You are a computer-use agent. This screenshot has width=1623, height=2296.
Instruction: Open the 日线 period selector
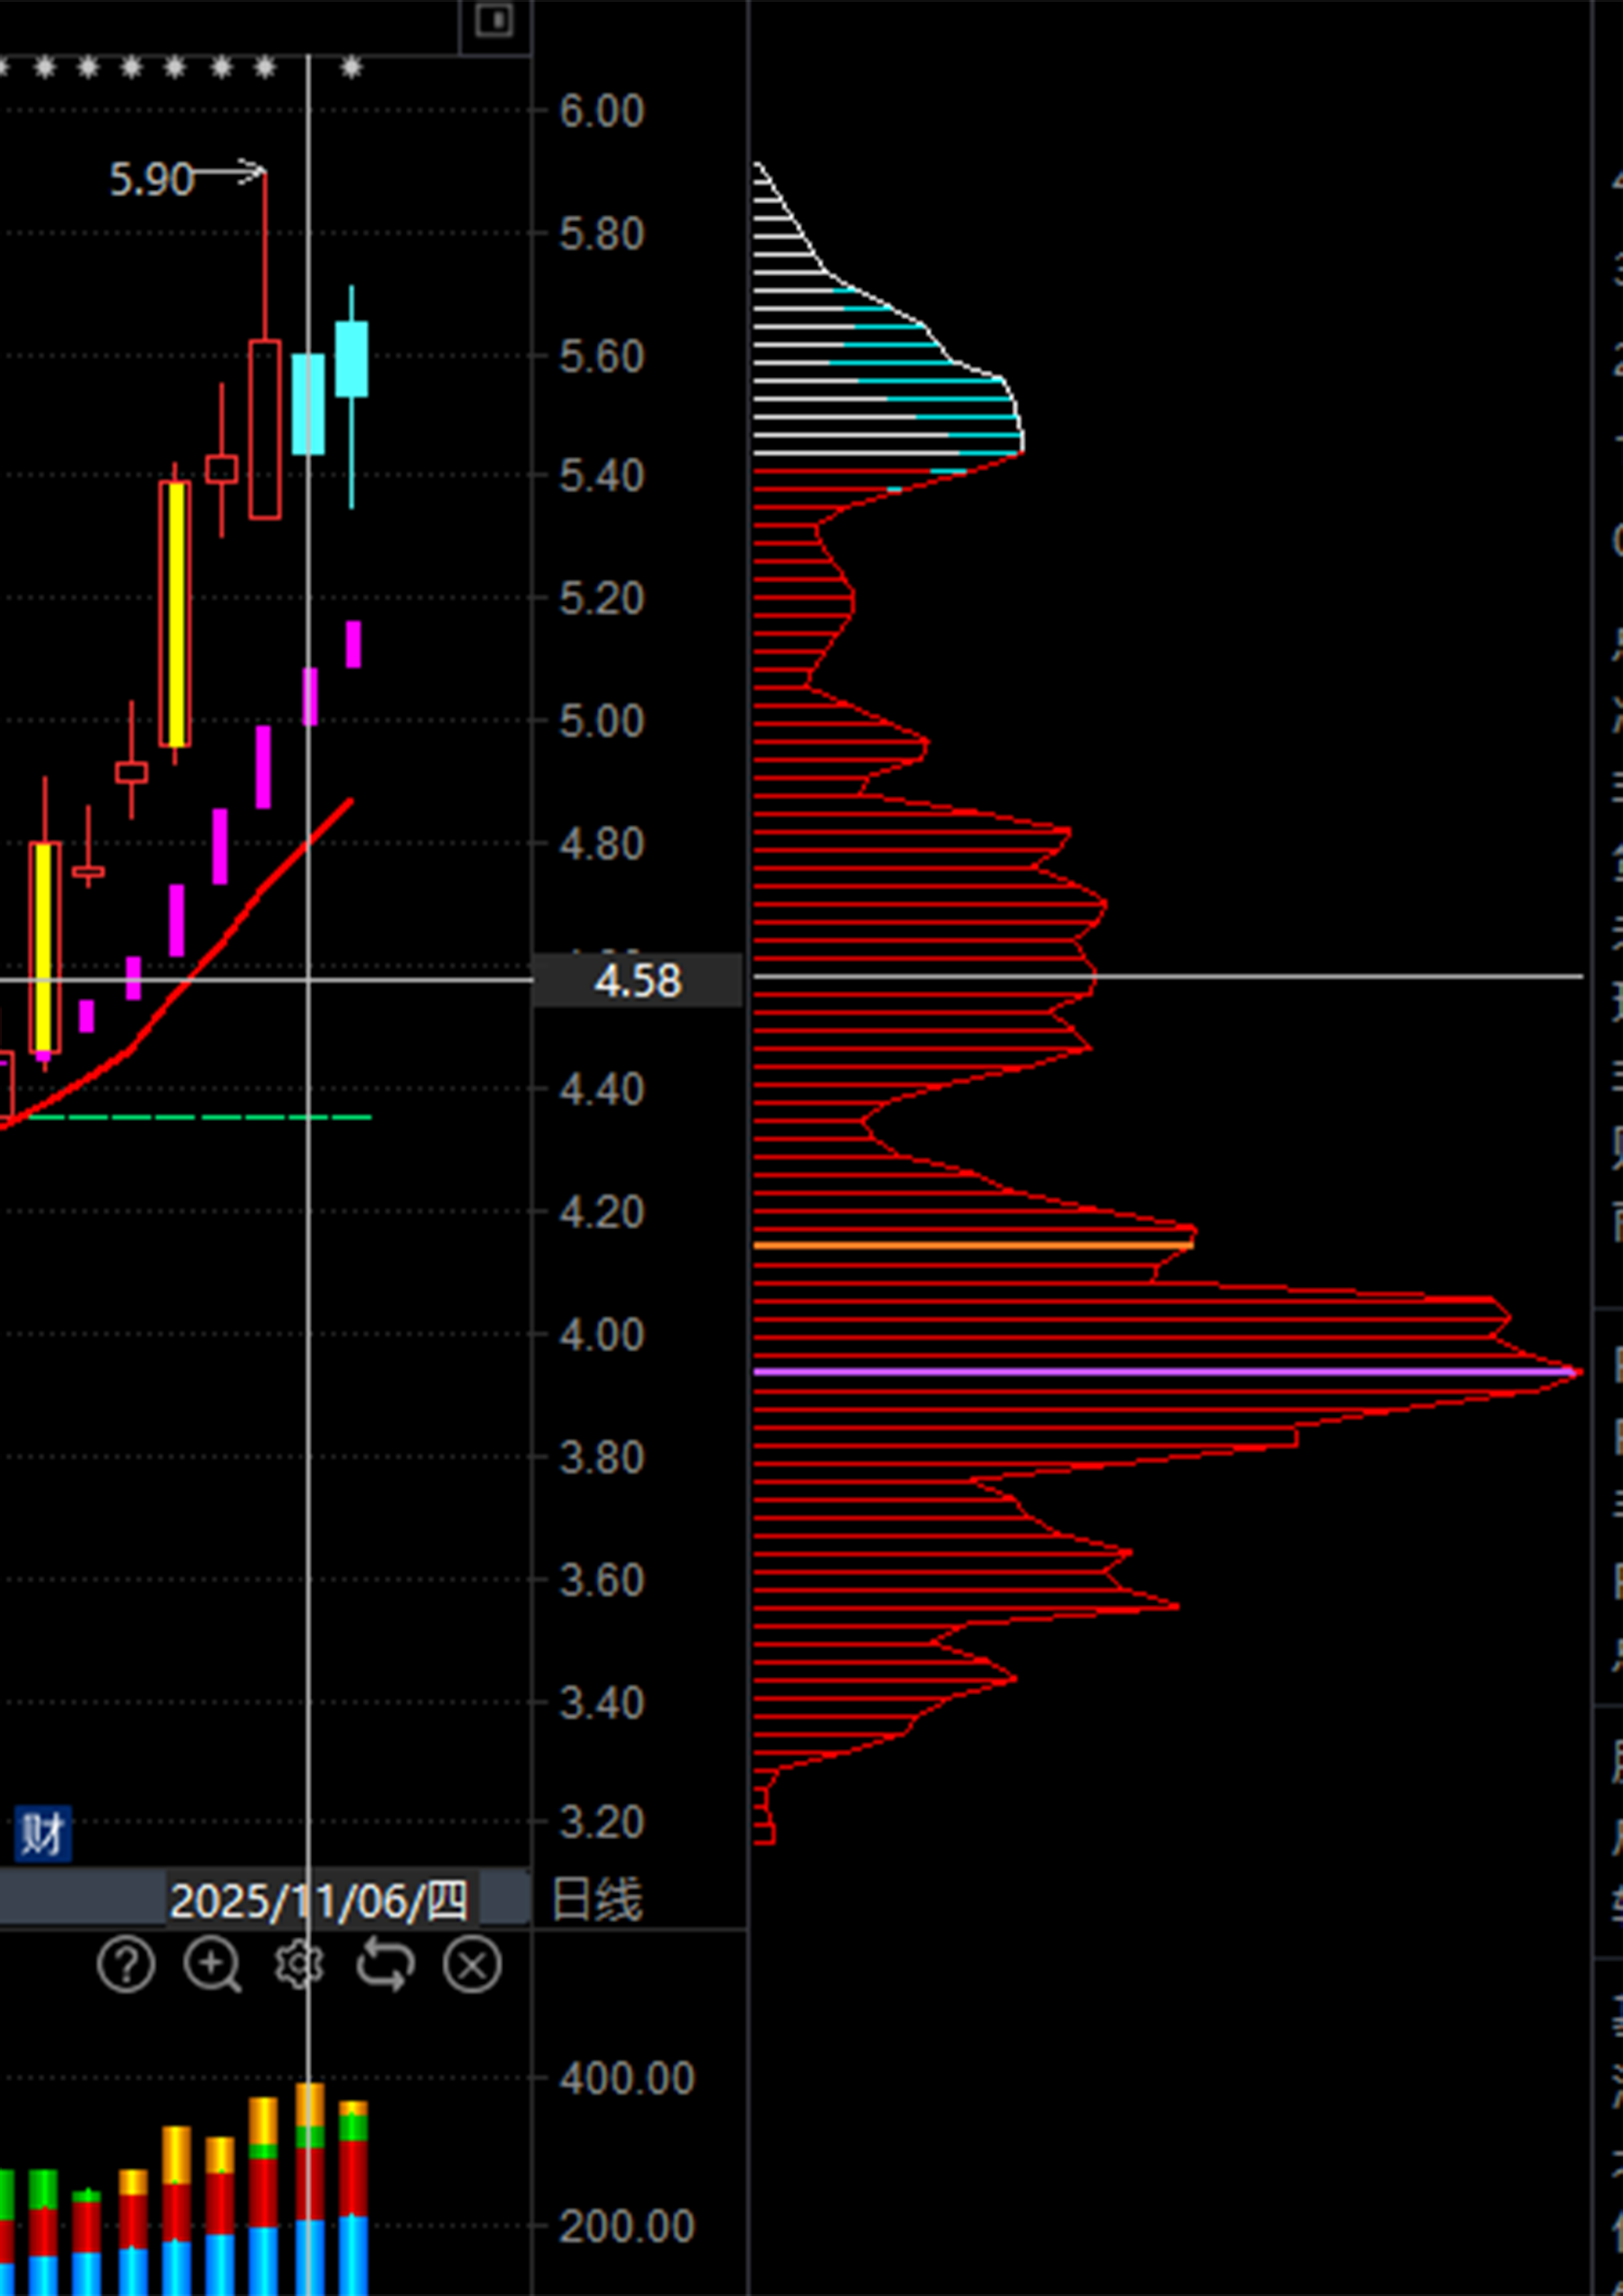tap(596, 1900)
